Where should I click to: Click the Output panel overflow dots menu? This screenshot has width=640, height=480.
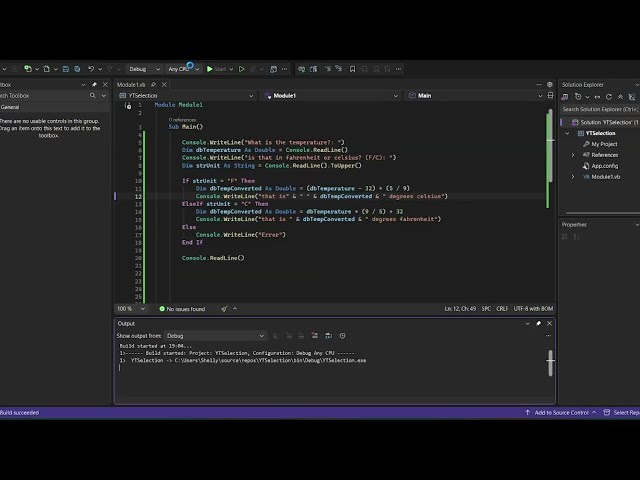point(548,336)
